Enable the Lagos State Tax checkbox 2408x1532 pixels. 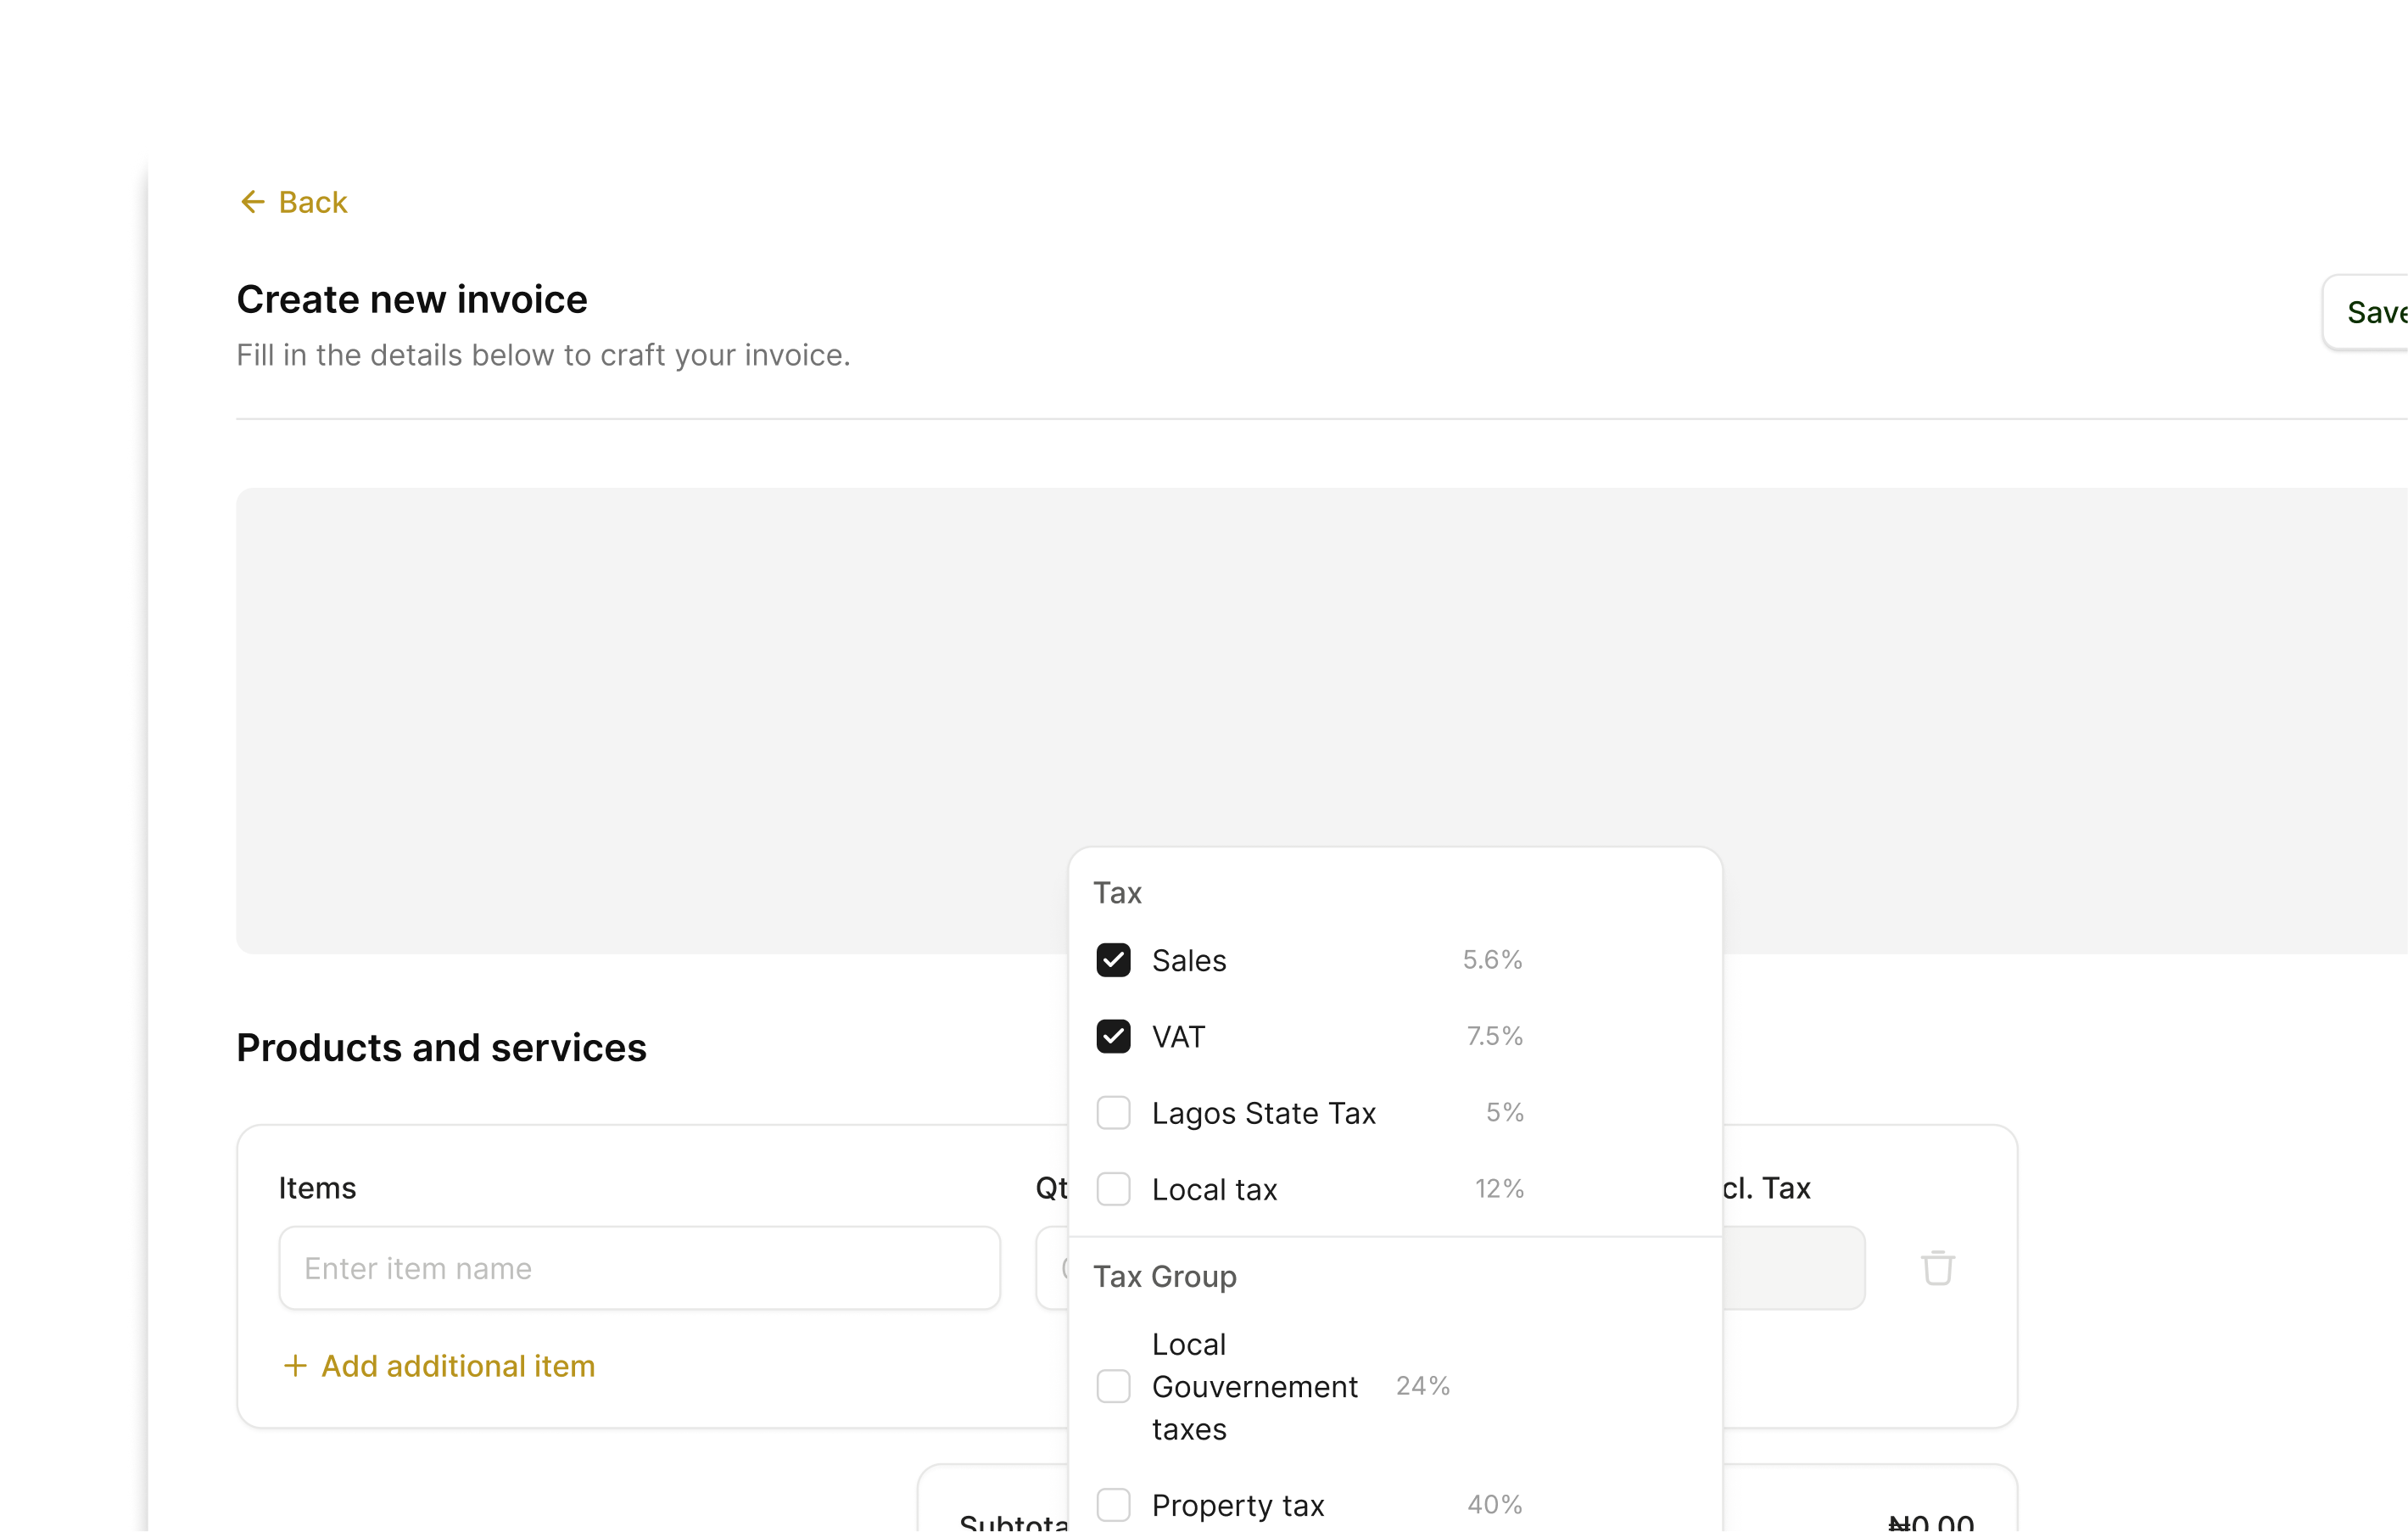[1113, 1113]
